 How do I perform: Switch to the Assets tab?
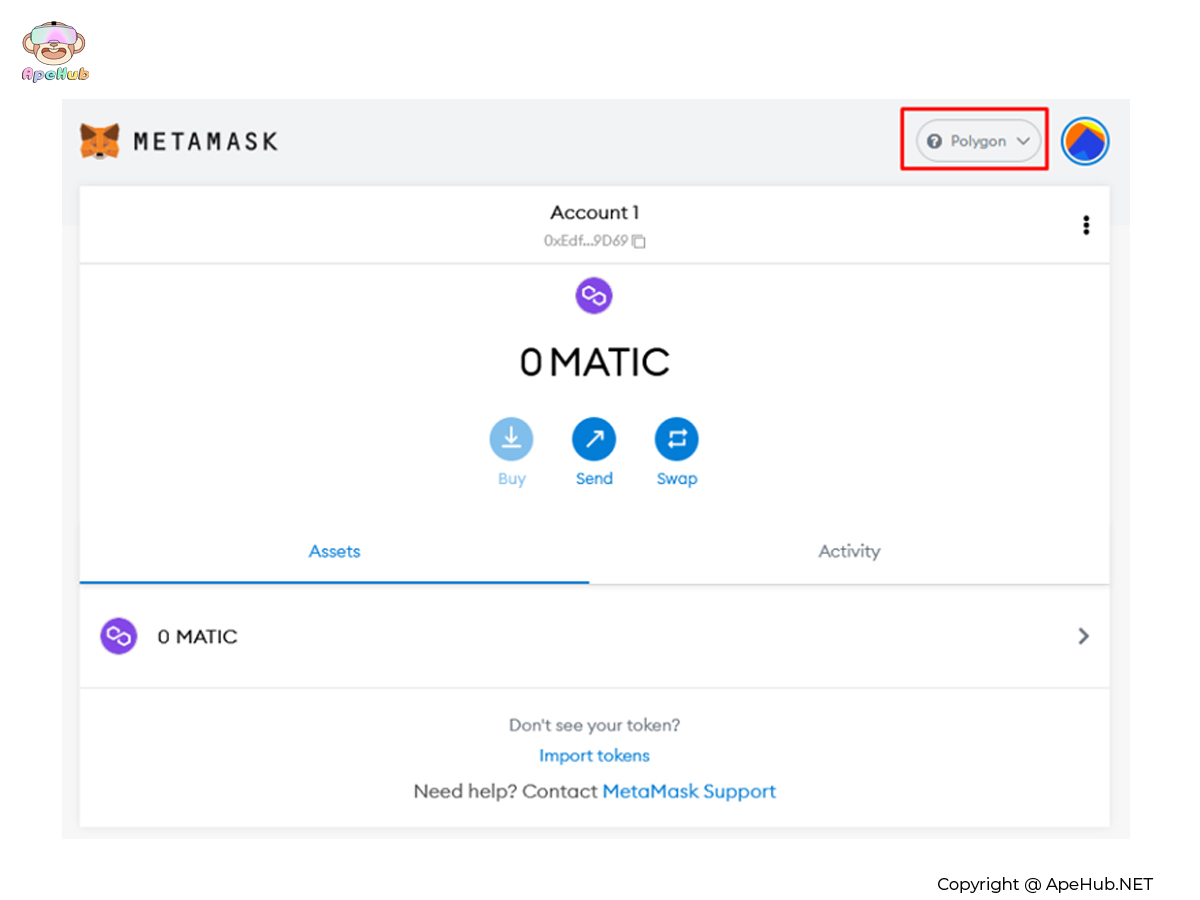pyautogui.click(x=334, y=551)
